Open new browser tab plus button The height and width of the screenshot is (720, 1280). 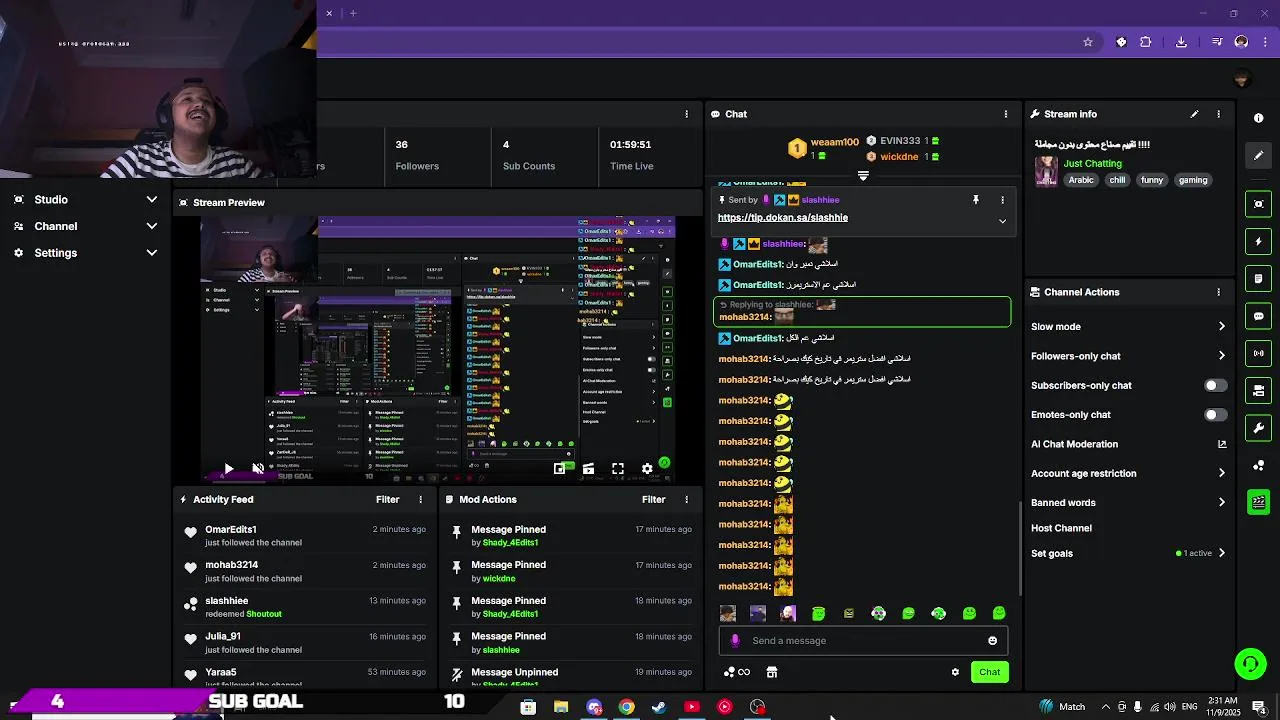pos(353,13)
